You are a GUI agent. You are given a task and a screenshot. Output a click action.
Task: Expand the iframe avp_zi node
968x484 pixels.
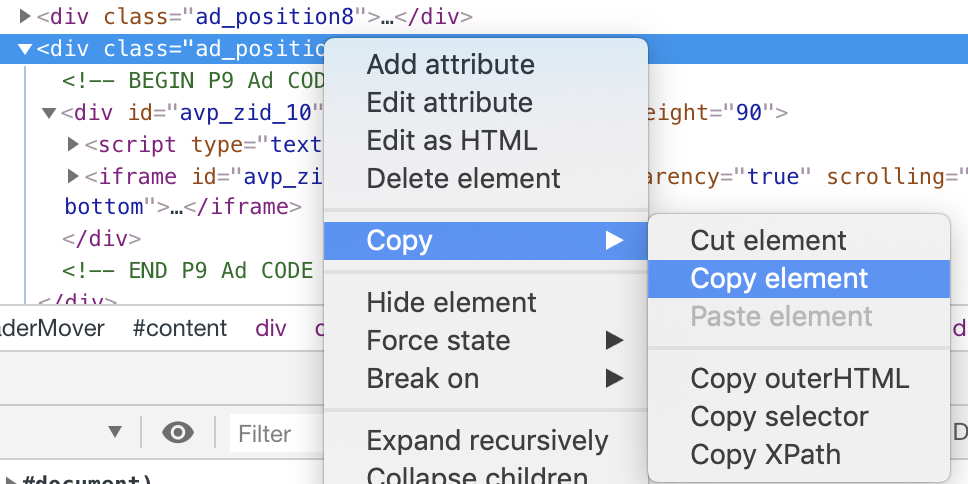pos(73,177)
